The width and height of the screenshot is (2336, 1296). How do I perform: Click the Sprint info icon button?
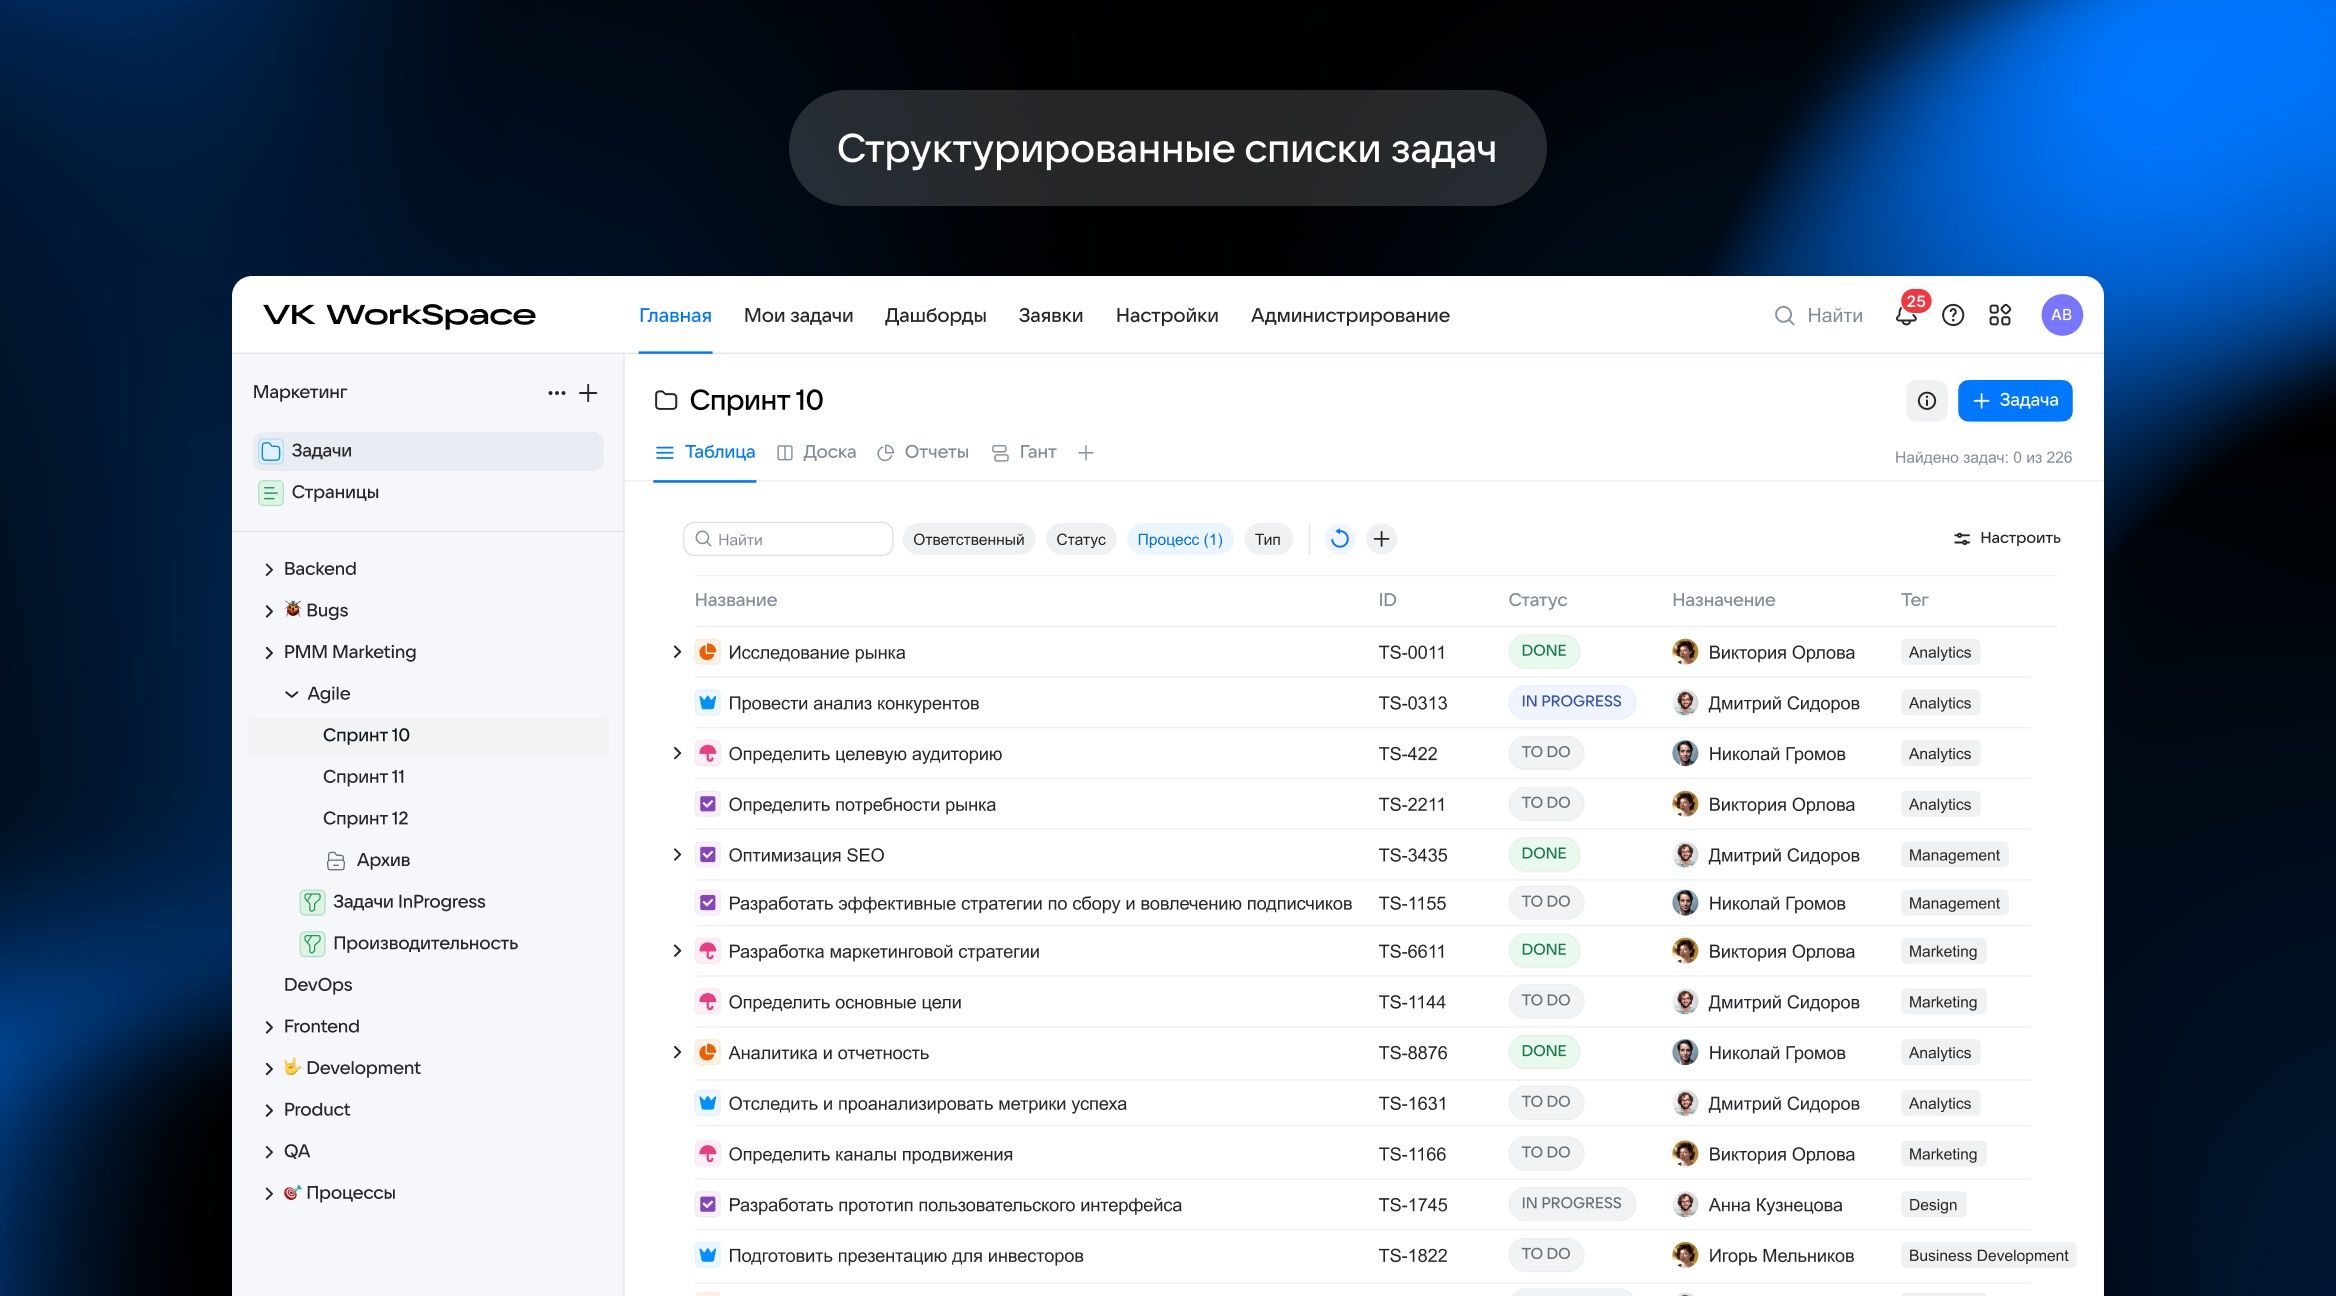(1927, 401)
